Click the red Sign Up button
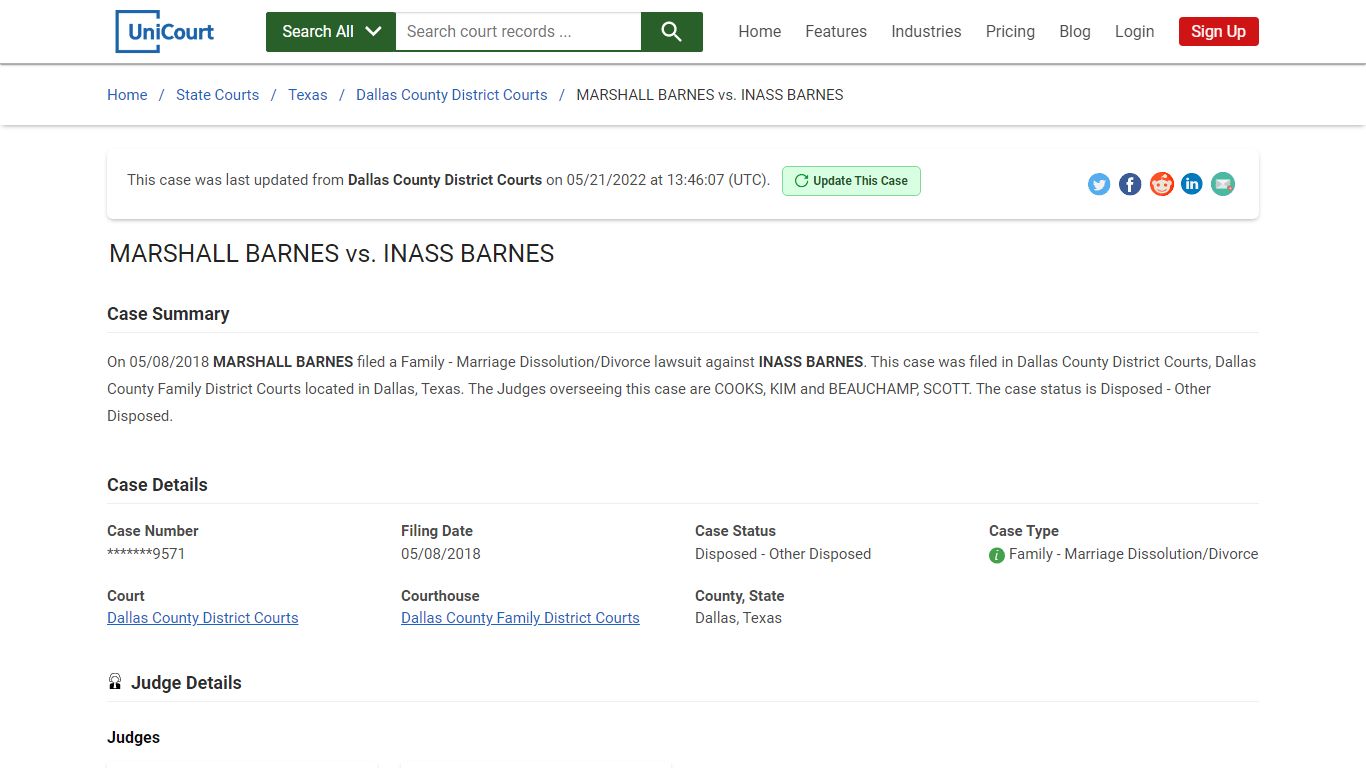1366x768 pixels. point(1218,31)
